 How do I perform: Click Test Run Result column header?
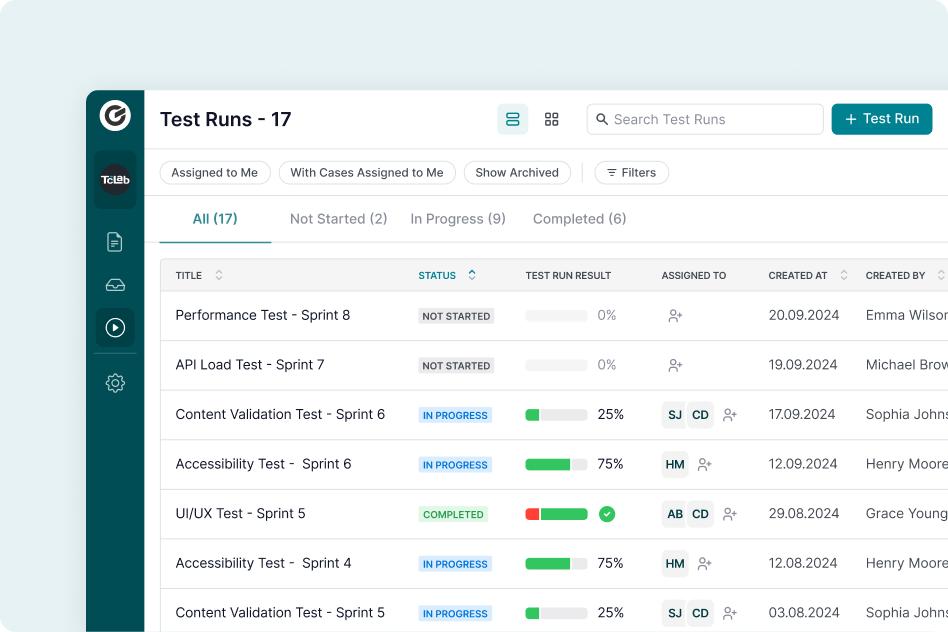568,275
